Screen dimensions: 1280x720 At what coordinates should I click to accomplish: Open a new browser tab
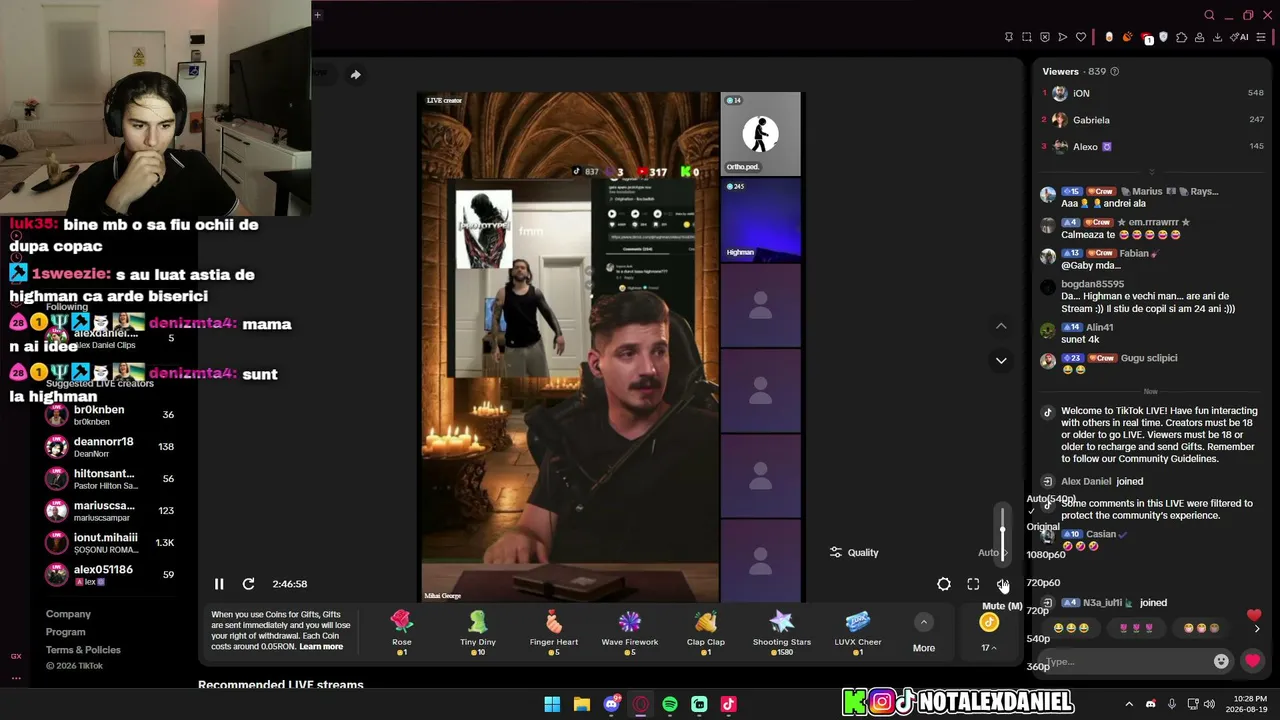click(x=317, y=15)
